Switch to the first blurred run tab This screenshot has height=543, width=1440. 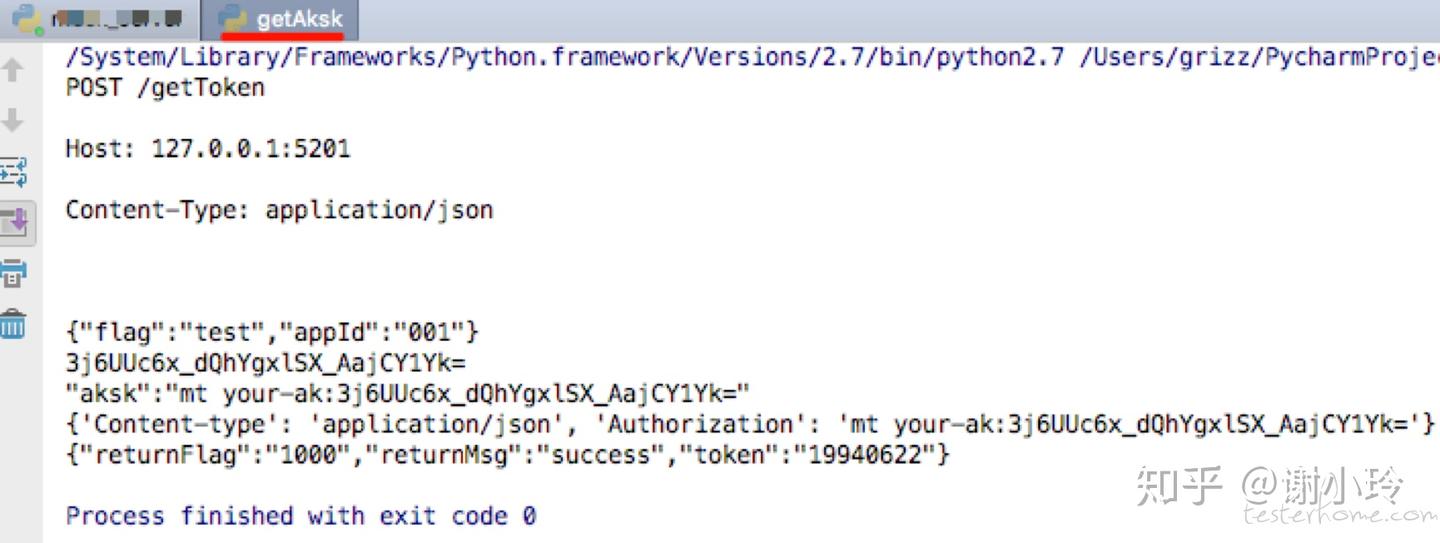coord(118,18)
